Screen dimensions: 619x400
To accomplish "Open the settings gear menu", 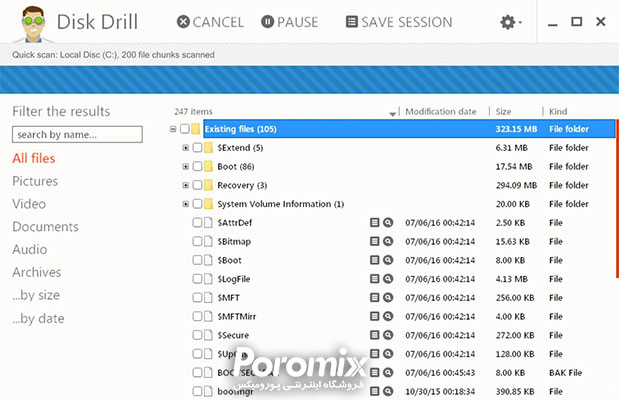I will tap(510, 22).
